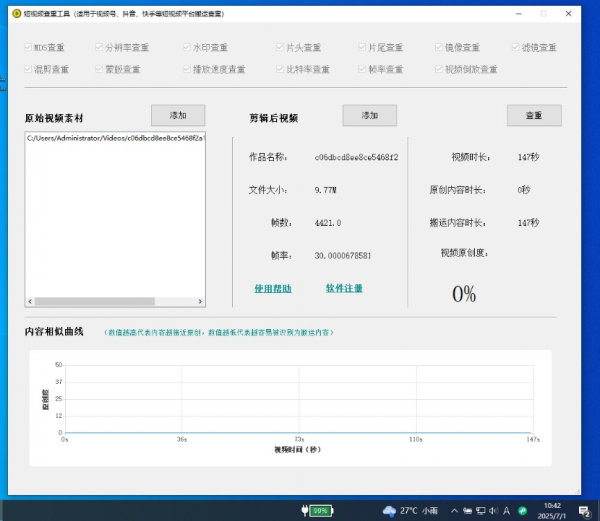Select the C:/Users/Administrator/Videos file path entry
Viewport: 600px width, 521px height.
[115, 138]
